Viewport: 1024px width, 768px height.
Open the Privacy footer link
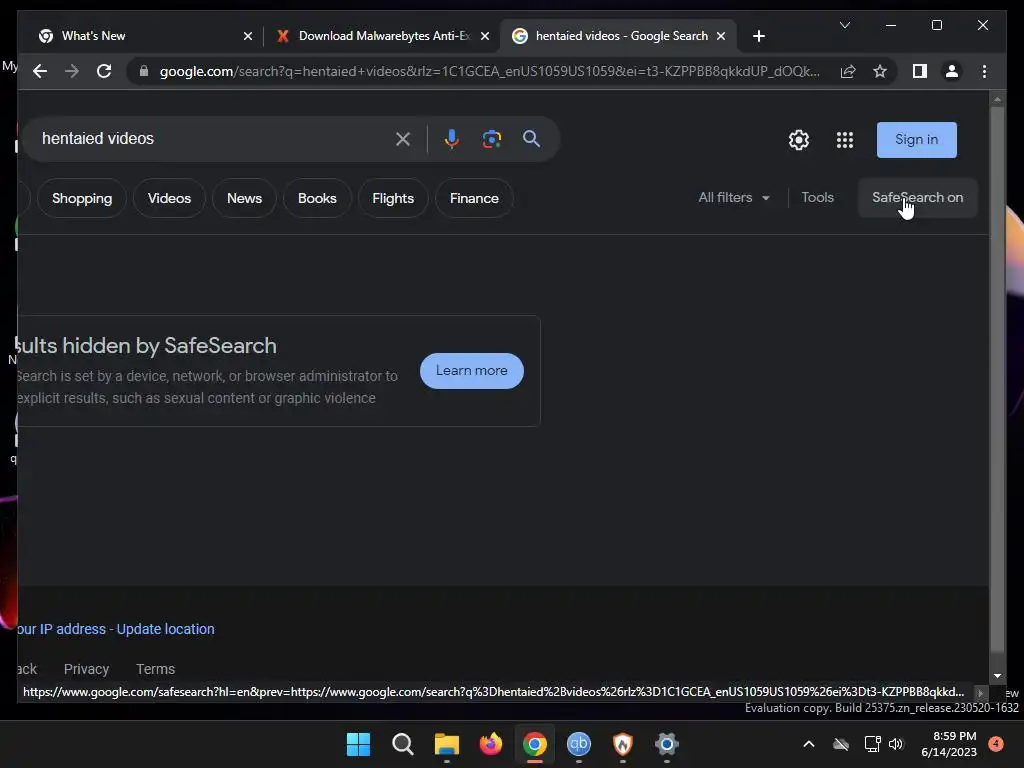point(86,669)
